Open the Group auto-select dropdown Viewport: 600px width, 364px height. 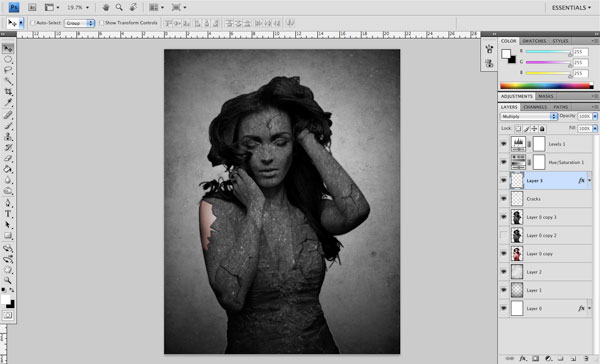pos(79,23)
